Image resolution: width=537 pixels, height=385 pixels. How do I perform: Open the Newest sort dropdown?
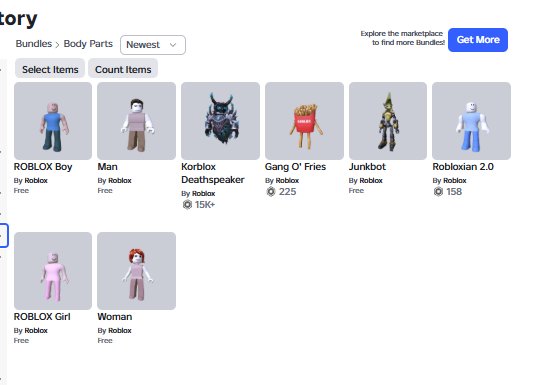(153, 45)
